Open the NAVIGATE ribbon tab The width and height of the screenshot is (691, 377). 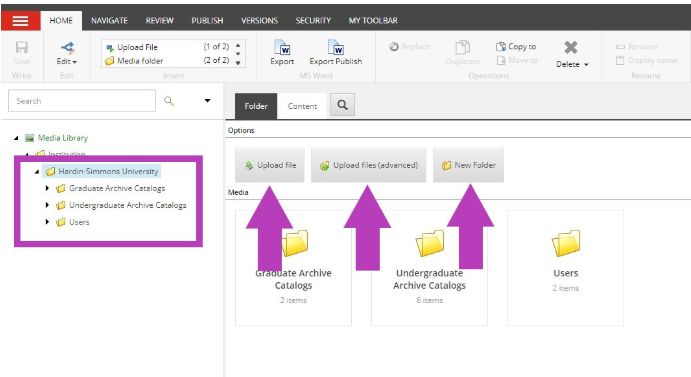109,21
